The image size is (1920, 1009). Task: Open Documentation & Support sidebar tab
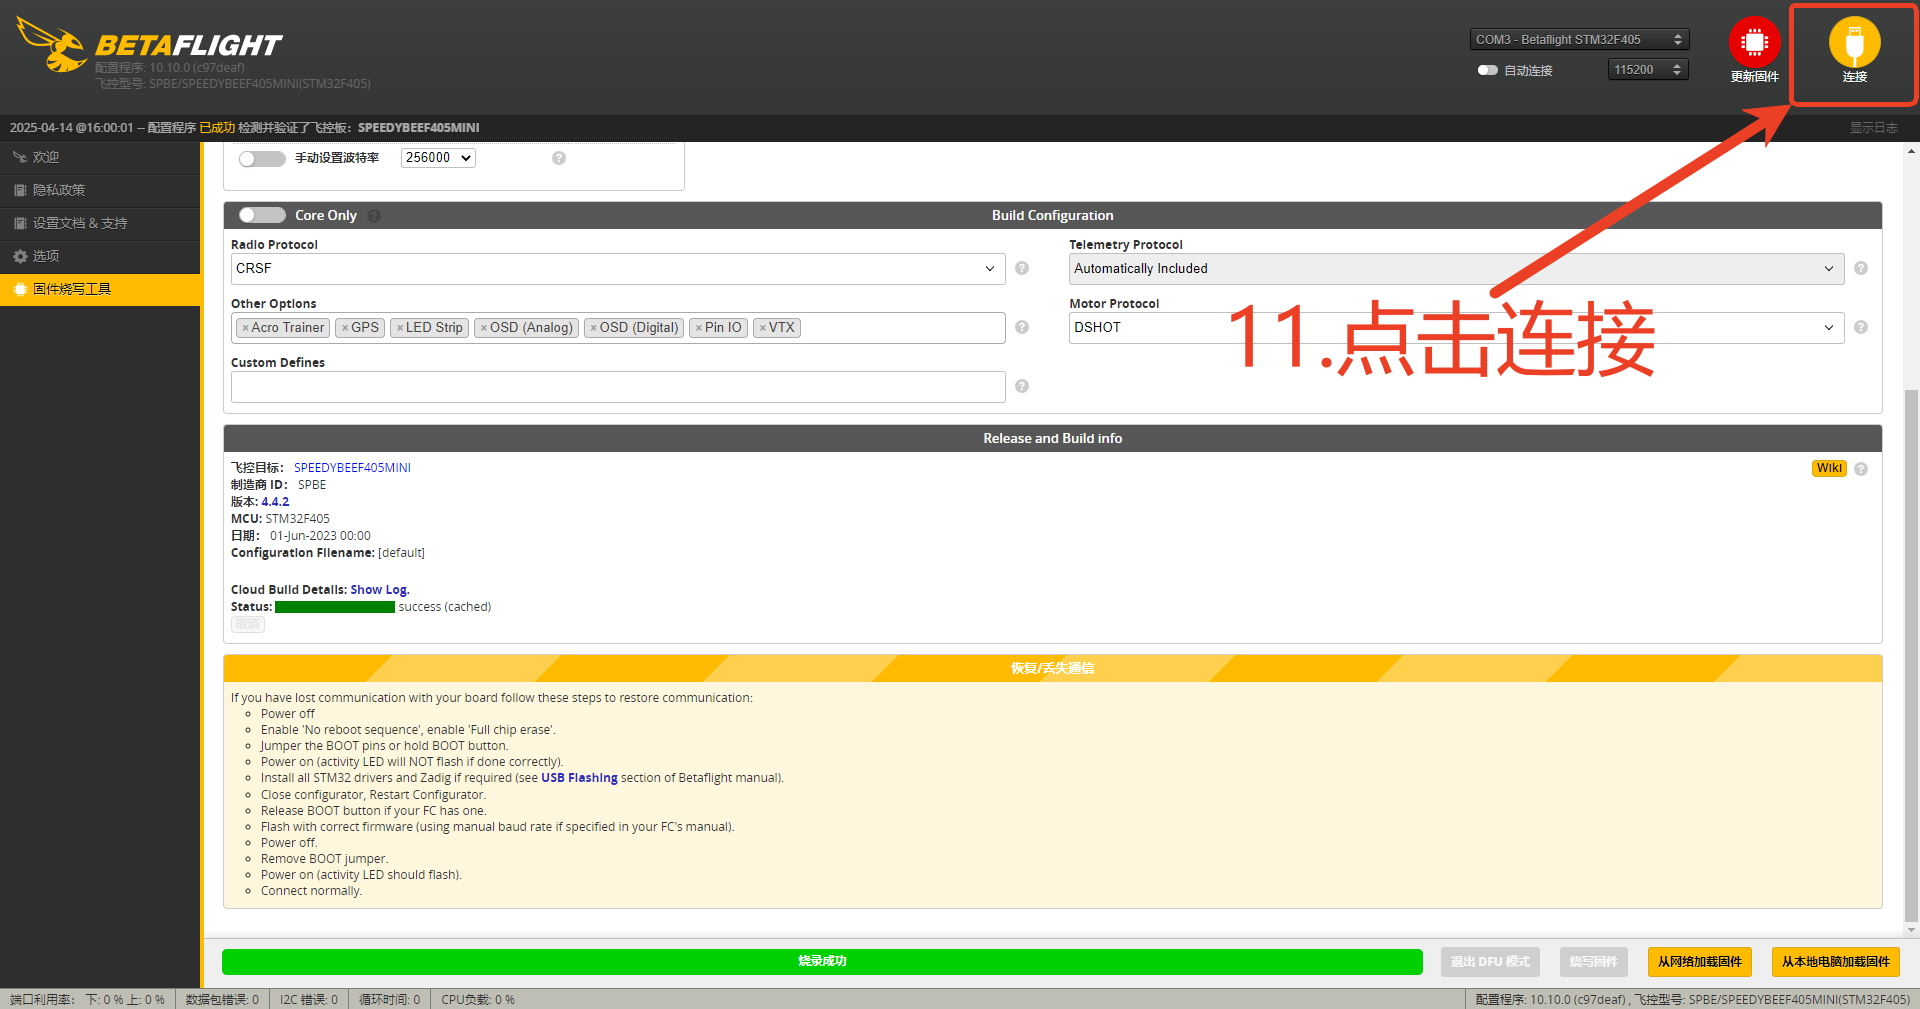pyautogui.click(x=100, y=224)
